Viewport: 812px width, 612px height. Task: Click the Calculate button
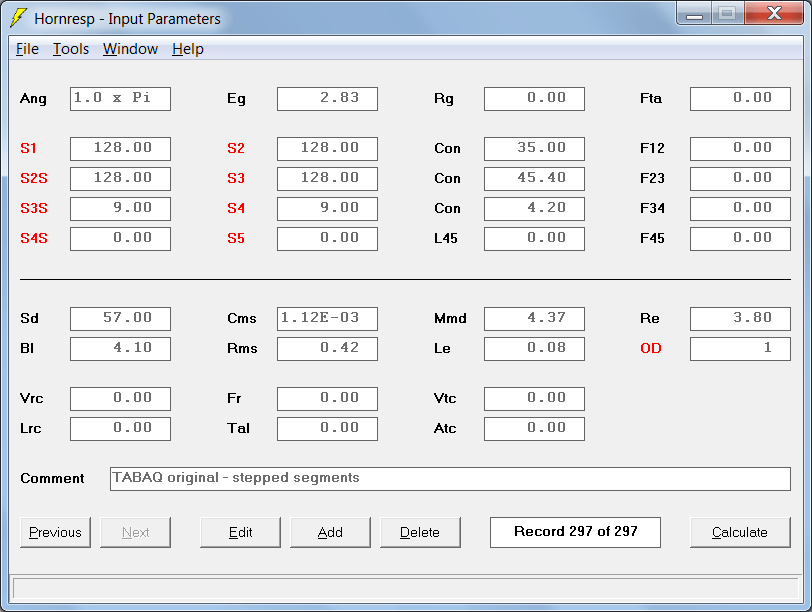[740, 532]
